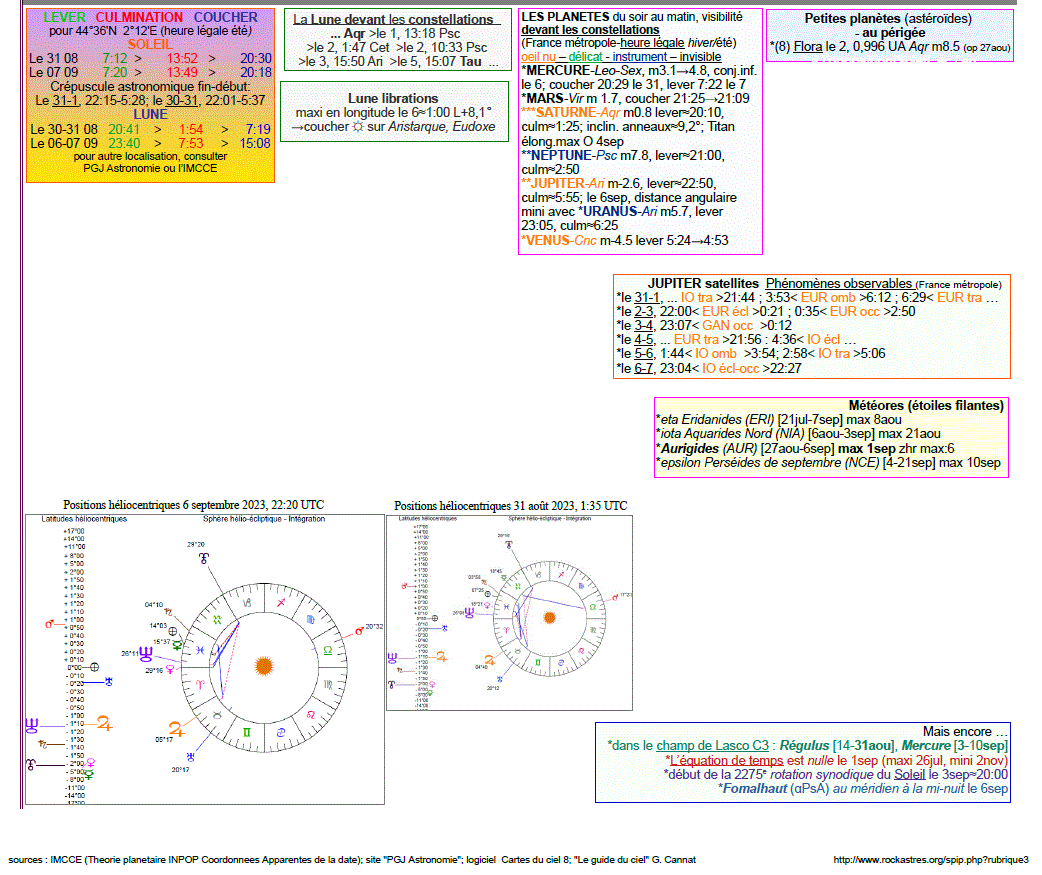Click the 'eta Eridanides (ERI)' meteor entry
The image size is (1042, 875).
717,420
